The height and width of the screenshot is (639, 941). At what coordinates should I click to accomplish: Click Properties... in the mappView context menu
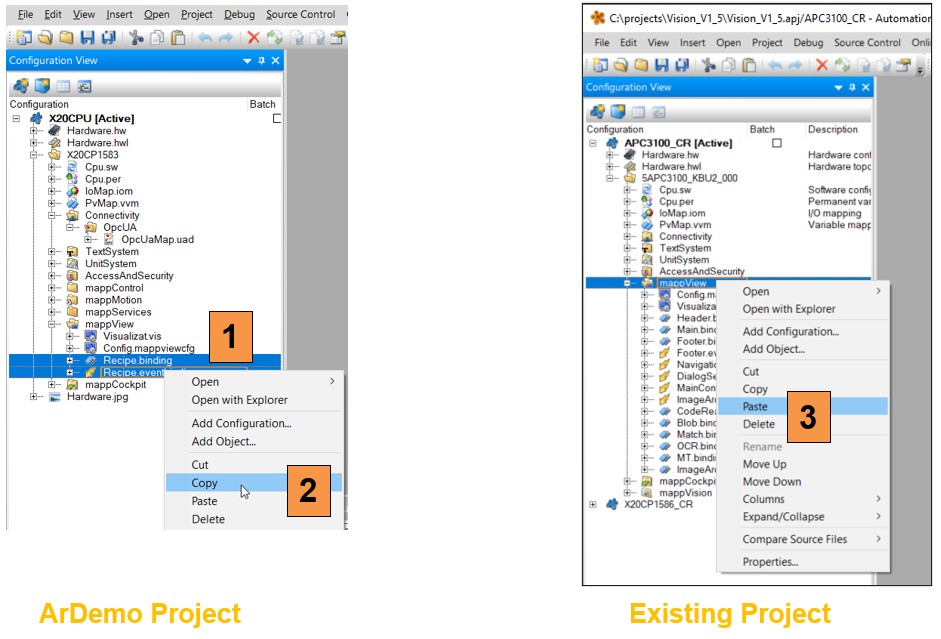point(770,562)
